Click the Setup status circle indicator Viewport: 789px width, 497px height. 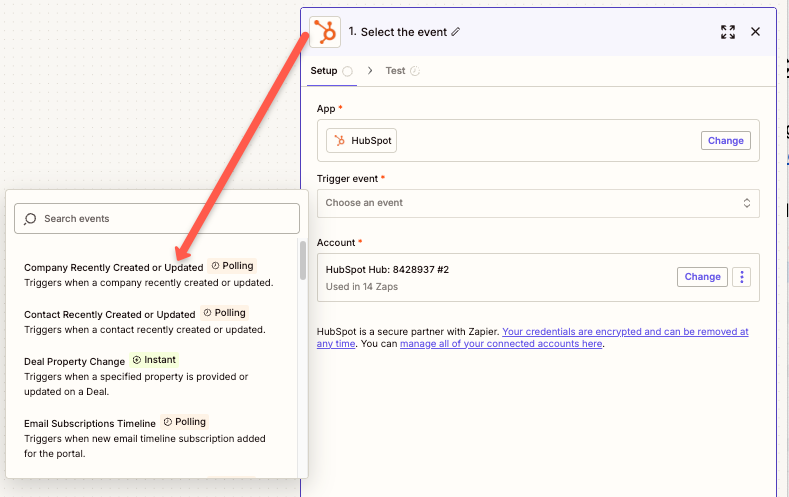click(347, 71)
